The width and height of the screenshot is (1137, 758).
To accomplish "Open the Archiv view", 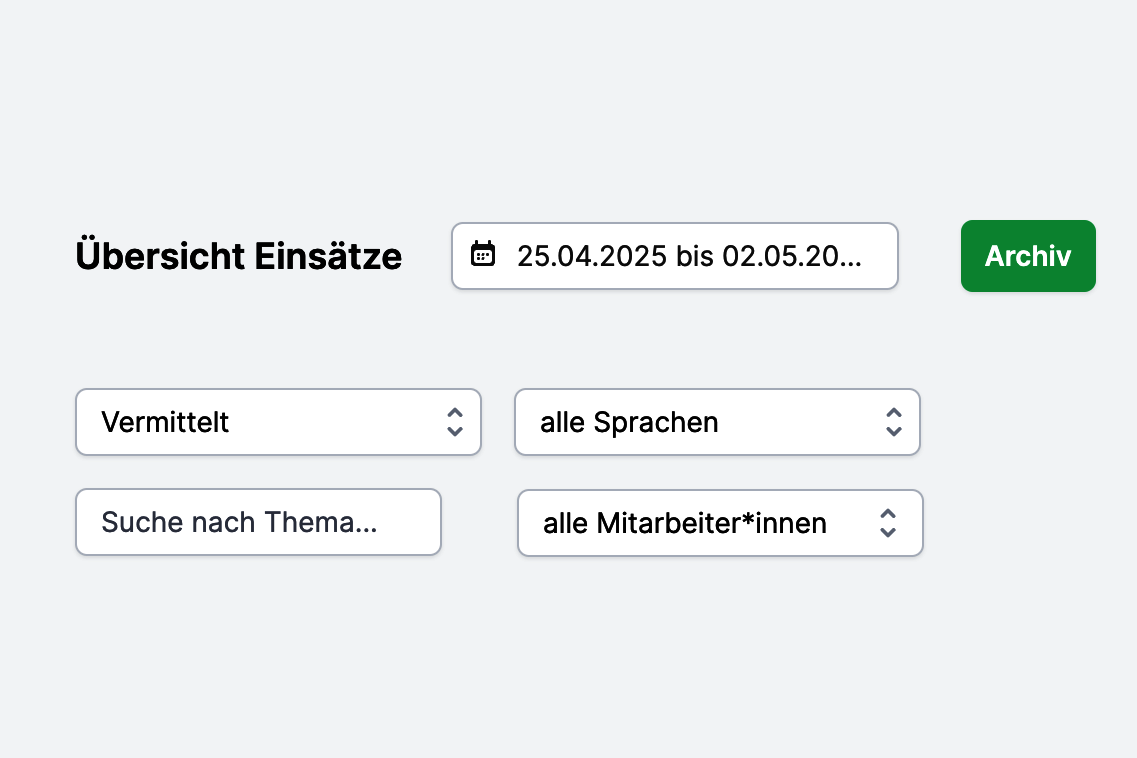I will click(x=1028, y=256).
